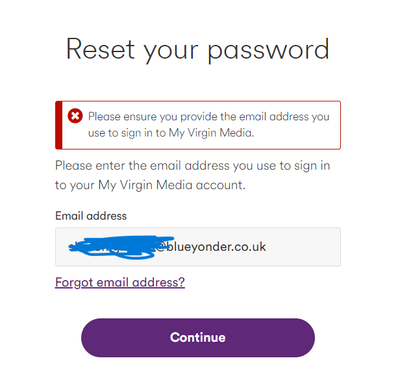Image resolution: width=400 pixels, height=375 pixels.
Task: Open the Forgot email address link
Action: point(120,283)
